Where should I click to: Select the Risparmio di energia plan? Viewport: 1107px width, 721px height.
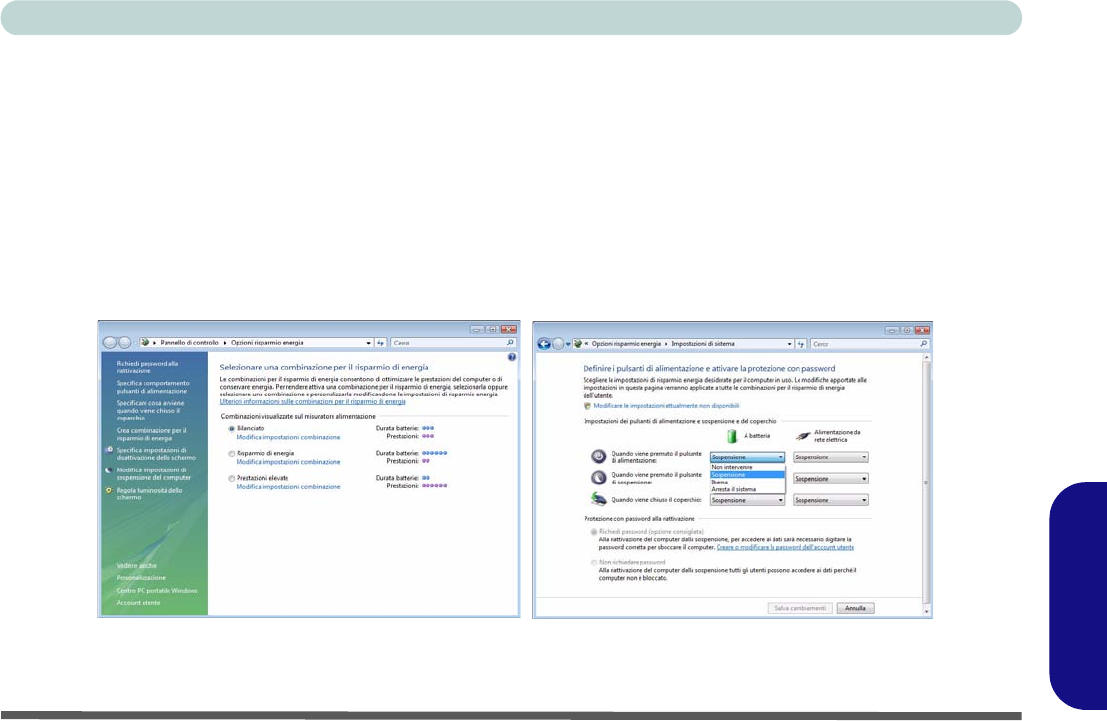pos(232,453)
